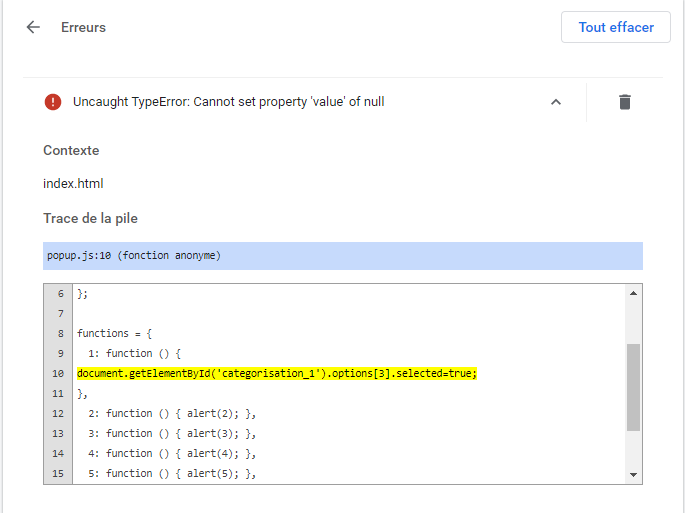685x513 pixels.
Task: Click the 'Erreurs' page title
Action: tap(83, 27)
